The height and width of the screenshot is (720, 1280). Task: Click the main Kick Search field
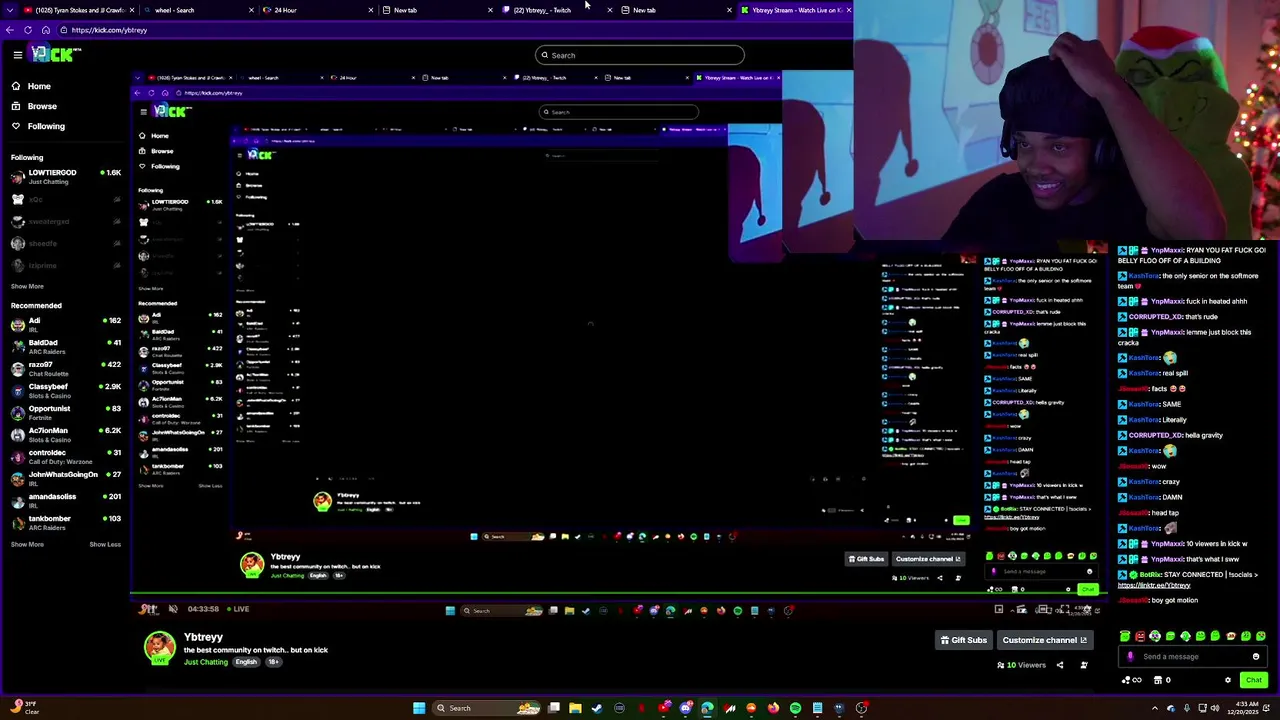[640, 55]
